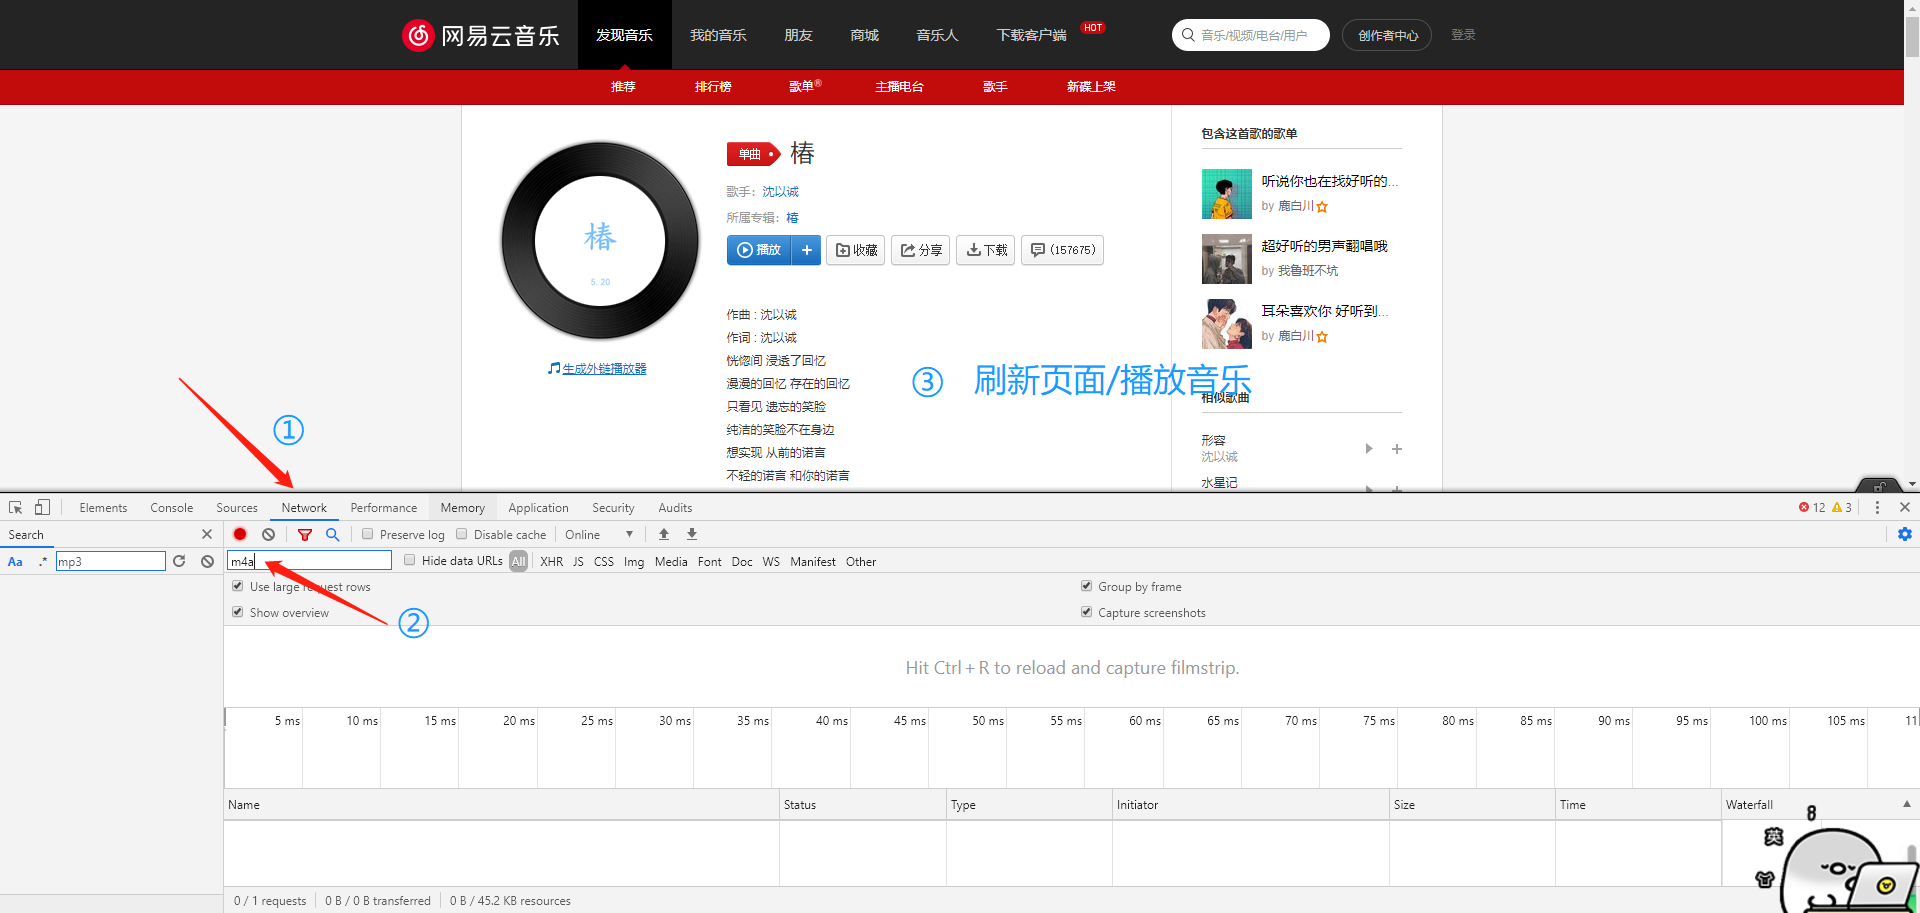Open artist link 沈以诚
The image size is (1920, 913).
[x=780, y=191]
